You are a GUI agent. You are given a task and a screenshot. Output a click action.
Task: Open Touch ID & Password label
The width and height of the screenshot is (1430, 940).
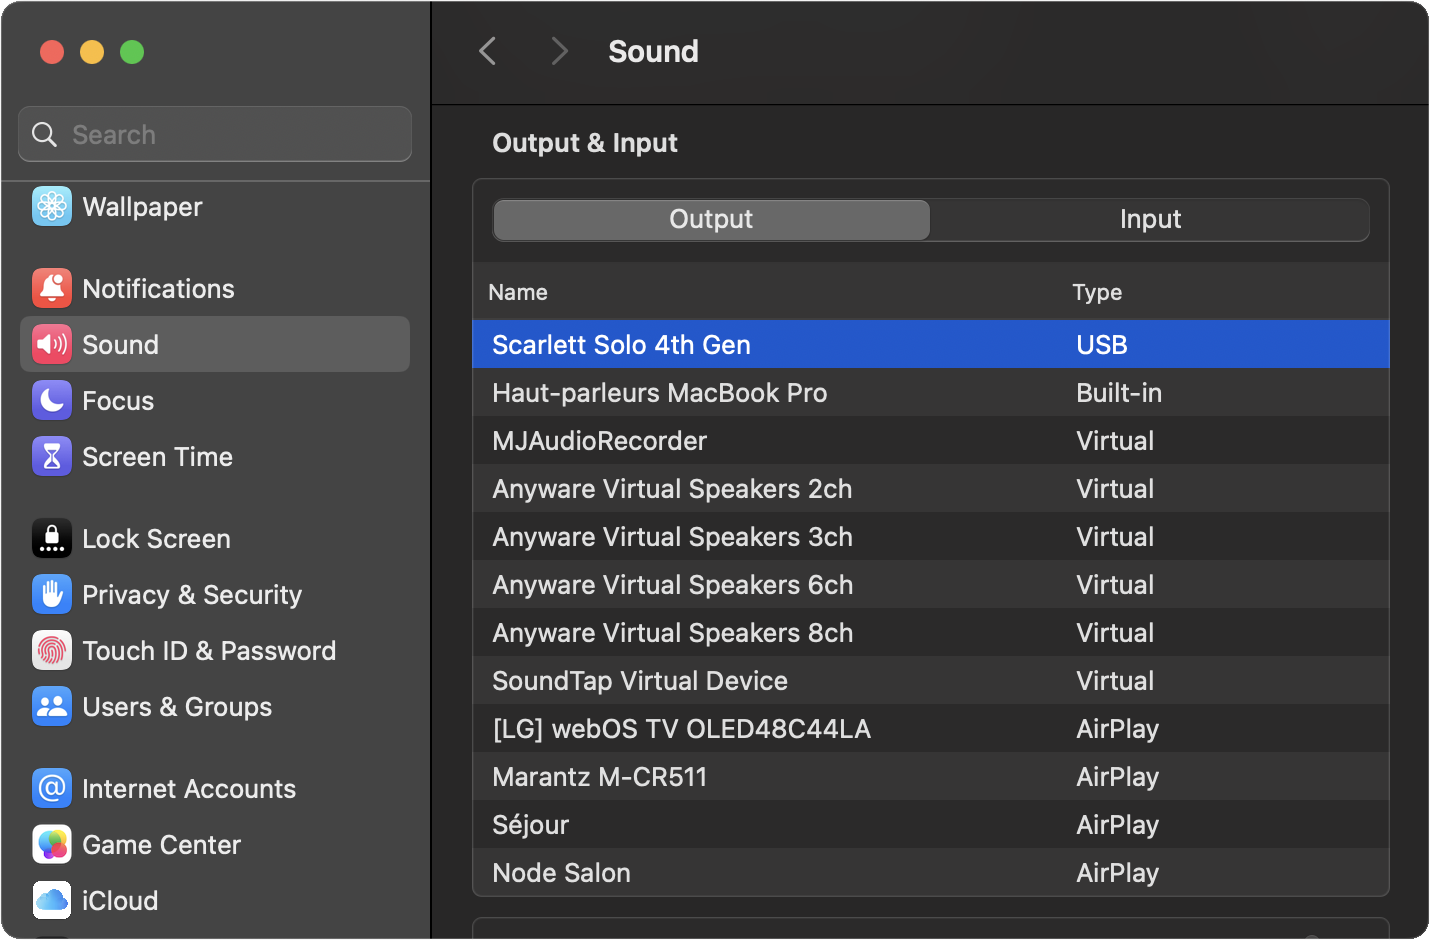click(x=209, y=651)
